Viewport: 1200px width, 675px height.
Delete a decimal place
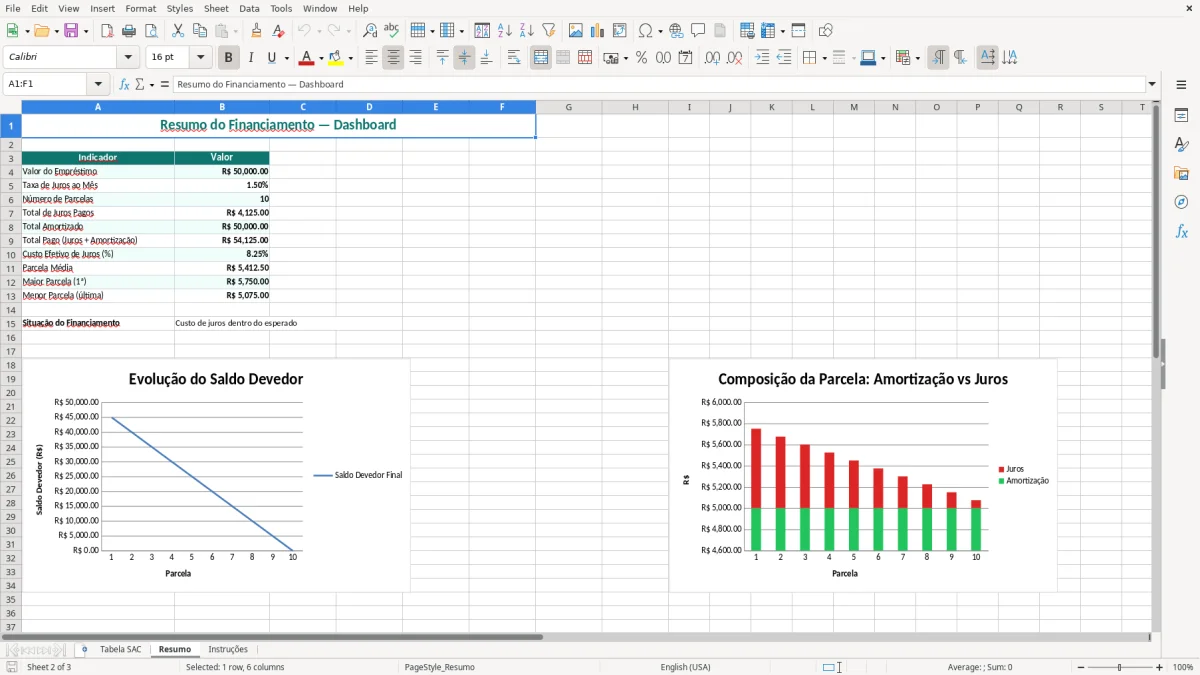(735, 58)
